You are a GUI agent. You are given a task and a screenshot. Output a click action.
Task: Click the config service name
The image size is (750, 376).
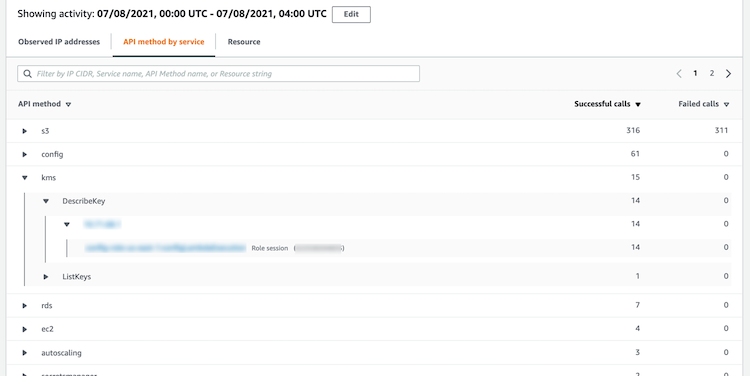coord(52,155)
